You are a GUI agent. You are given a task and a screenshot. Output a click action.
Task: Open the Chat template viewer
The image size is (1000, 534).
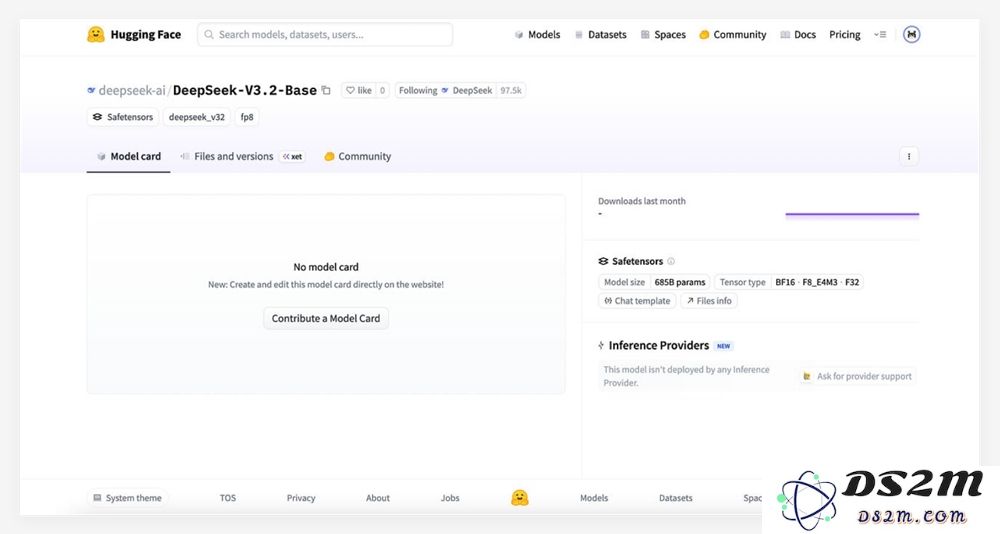pos(637,301)
